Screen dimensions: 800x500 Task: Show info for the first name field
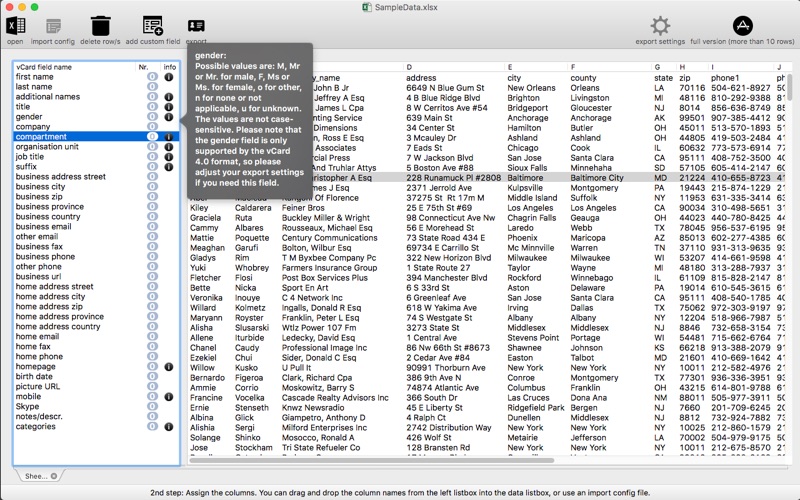coord(169,77)
